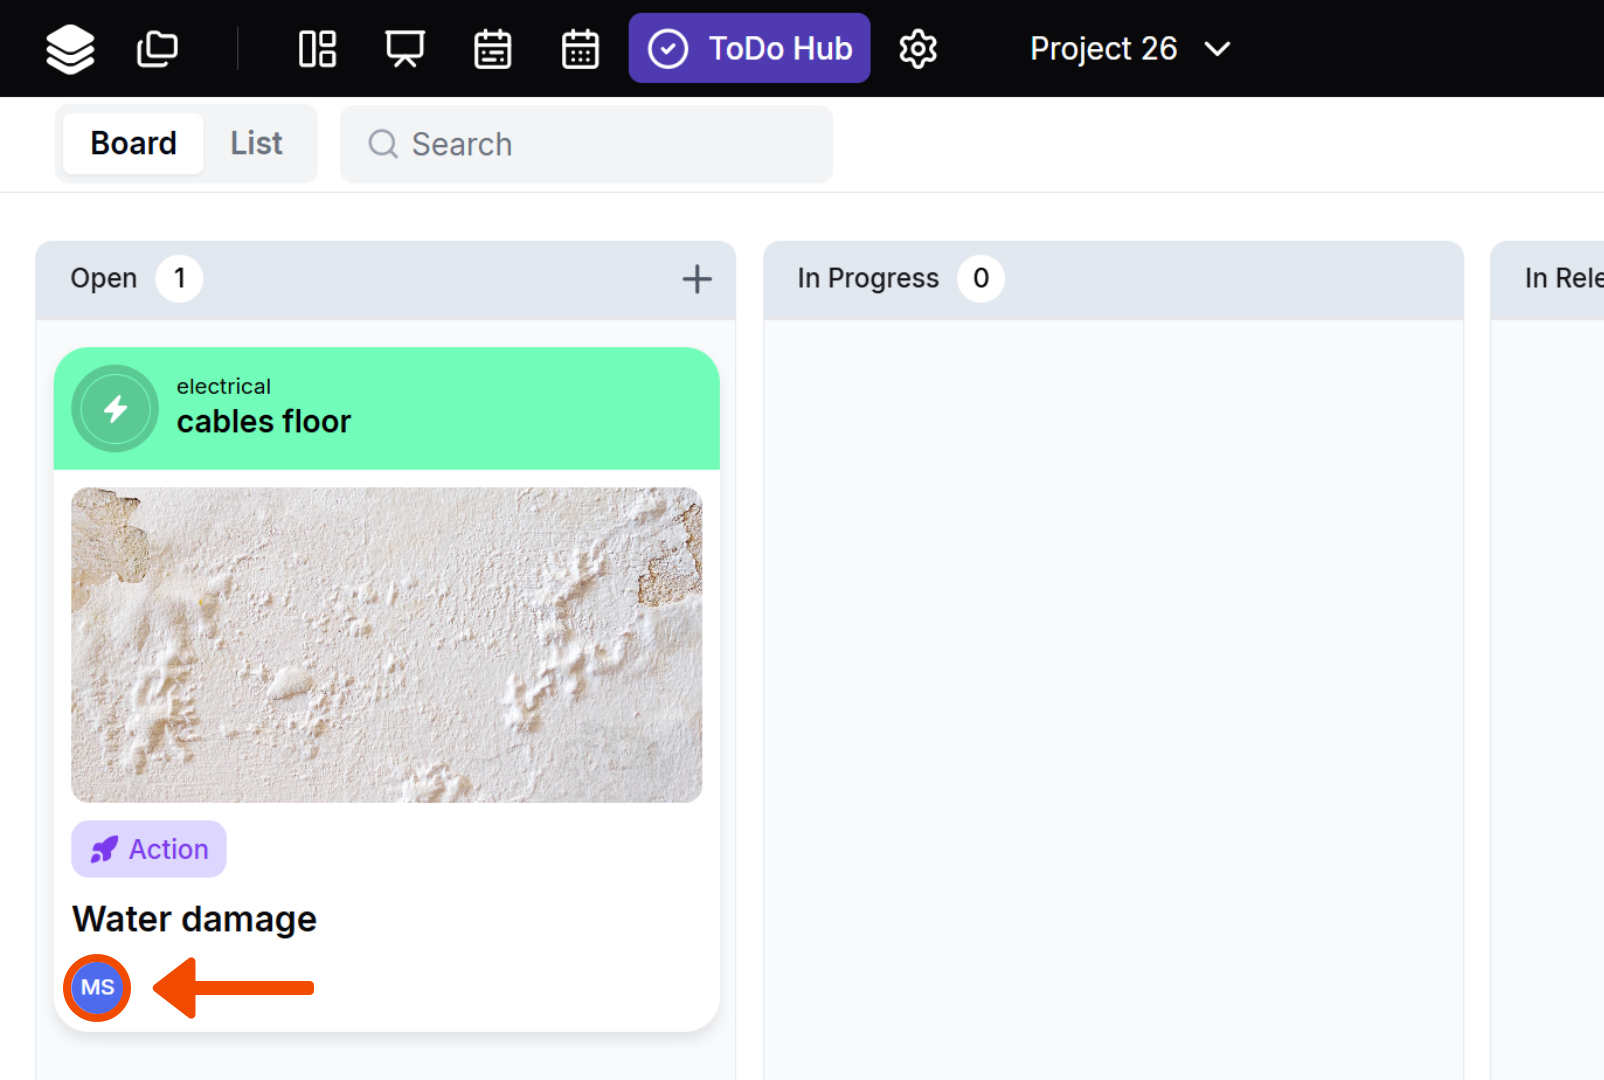Open the copy pages icon in top bar
The width and height of the screenshot is (1604, 1080).
click(x=157, y=49)
